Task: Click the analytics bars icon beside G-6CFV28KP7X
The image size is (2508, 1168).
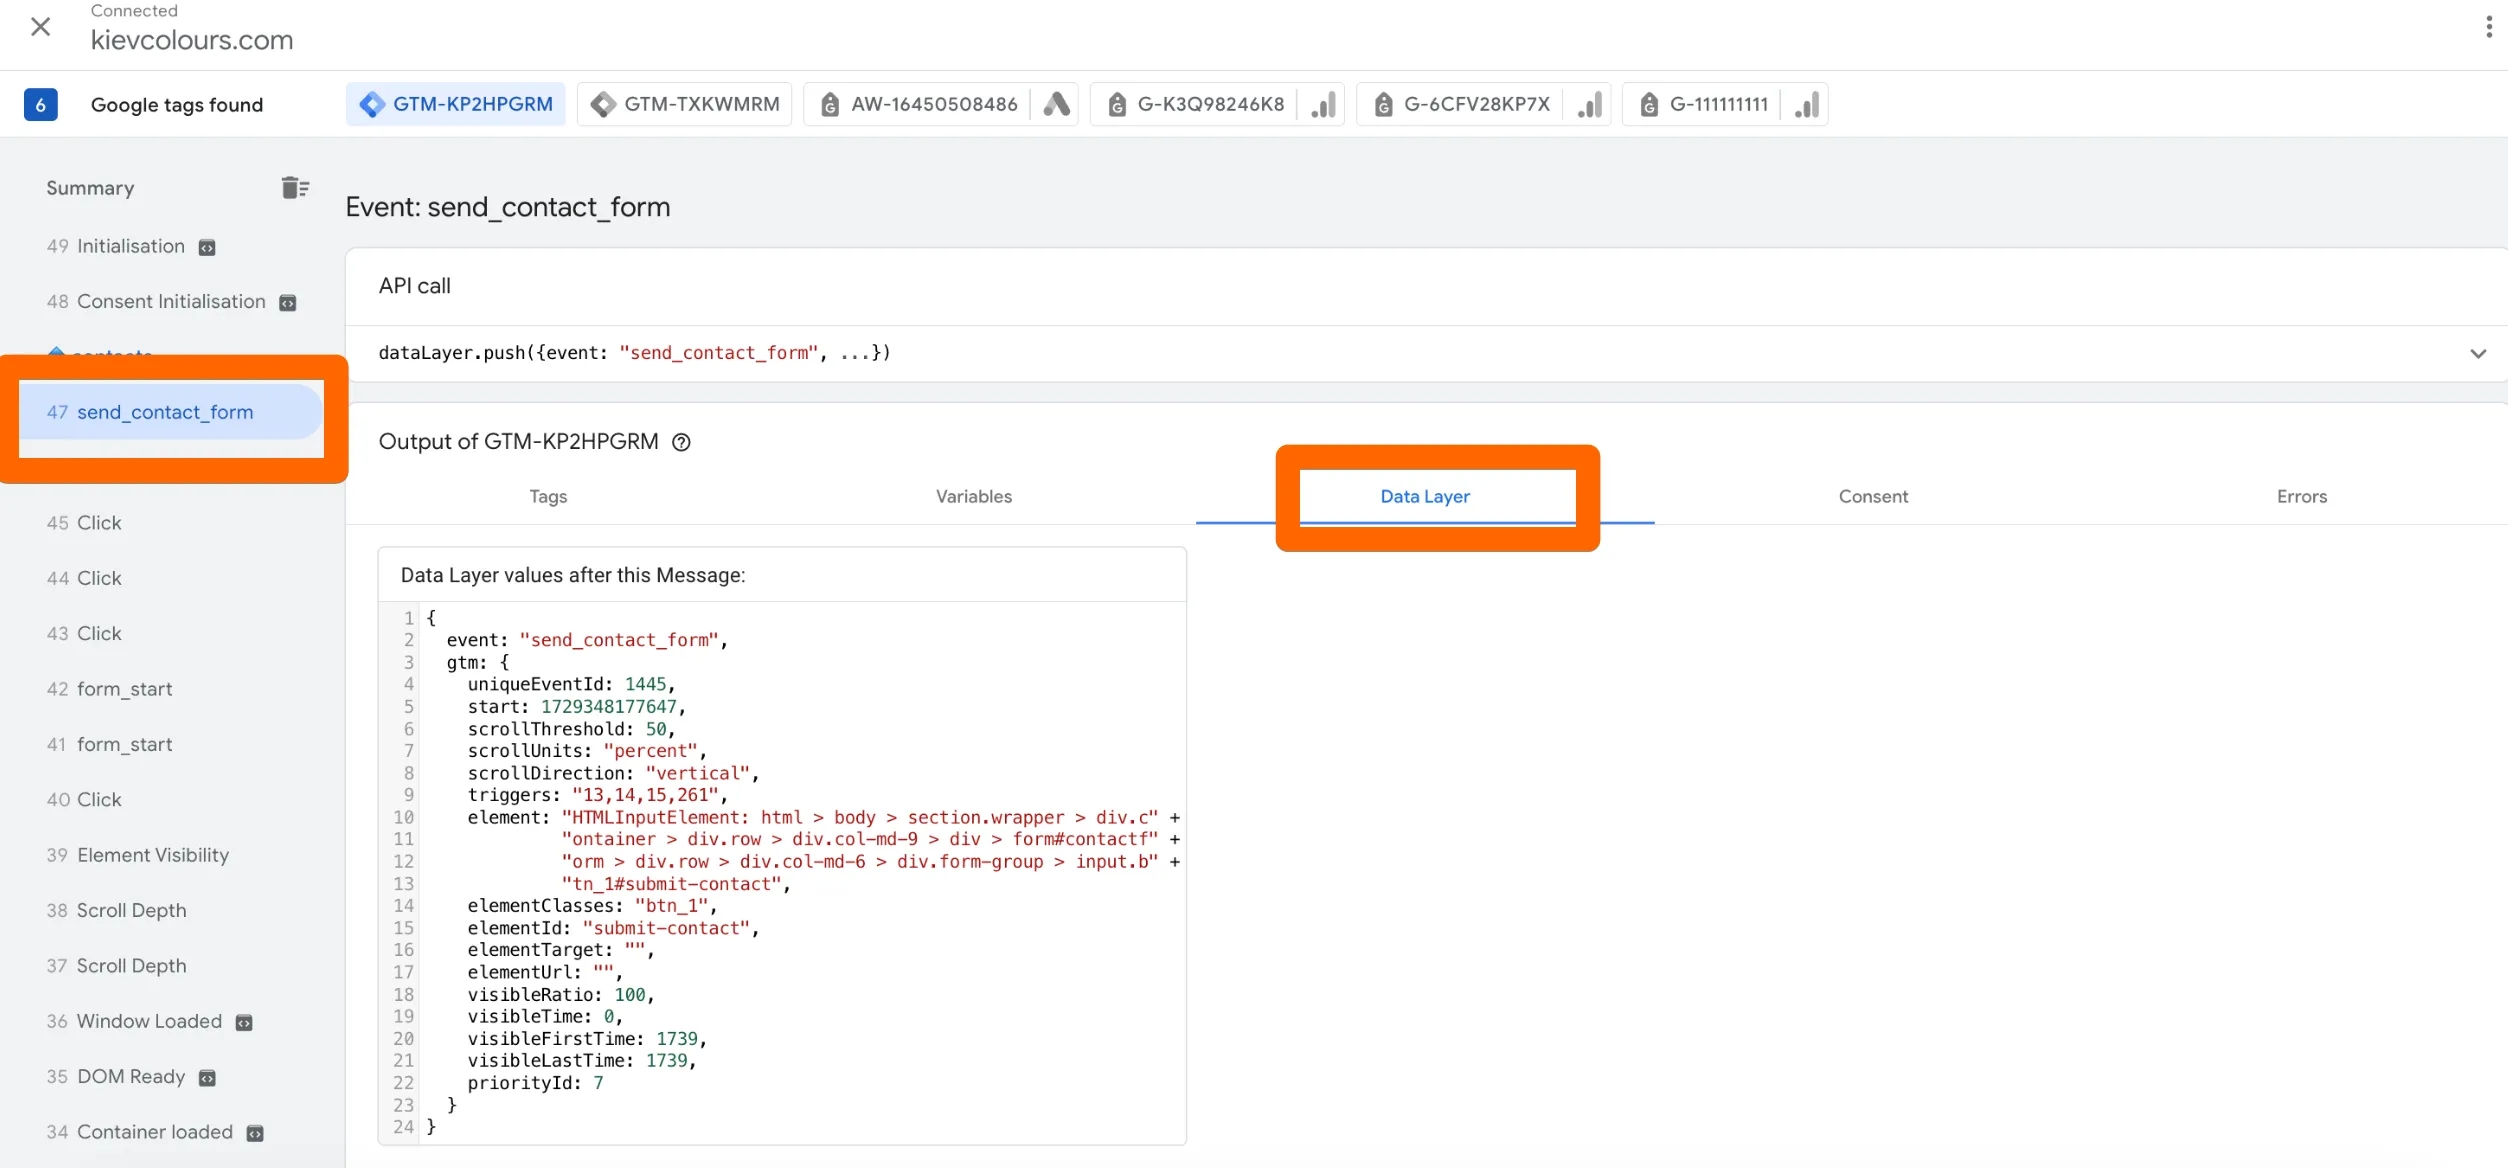Action: (x=1589, y=104)
